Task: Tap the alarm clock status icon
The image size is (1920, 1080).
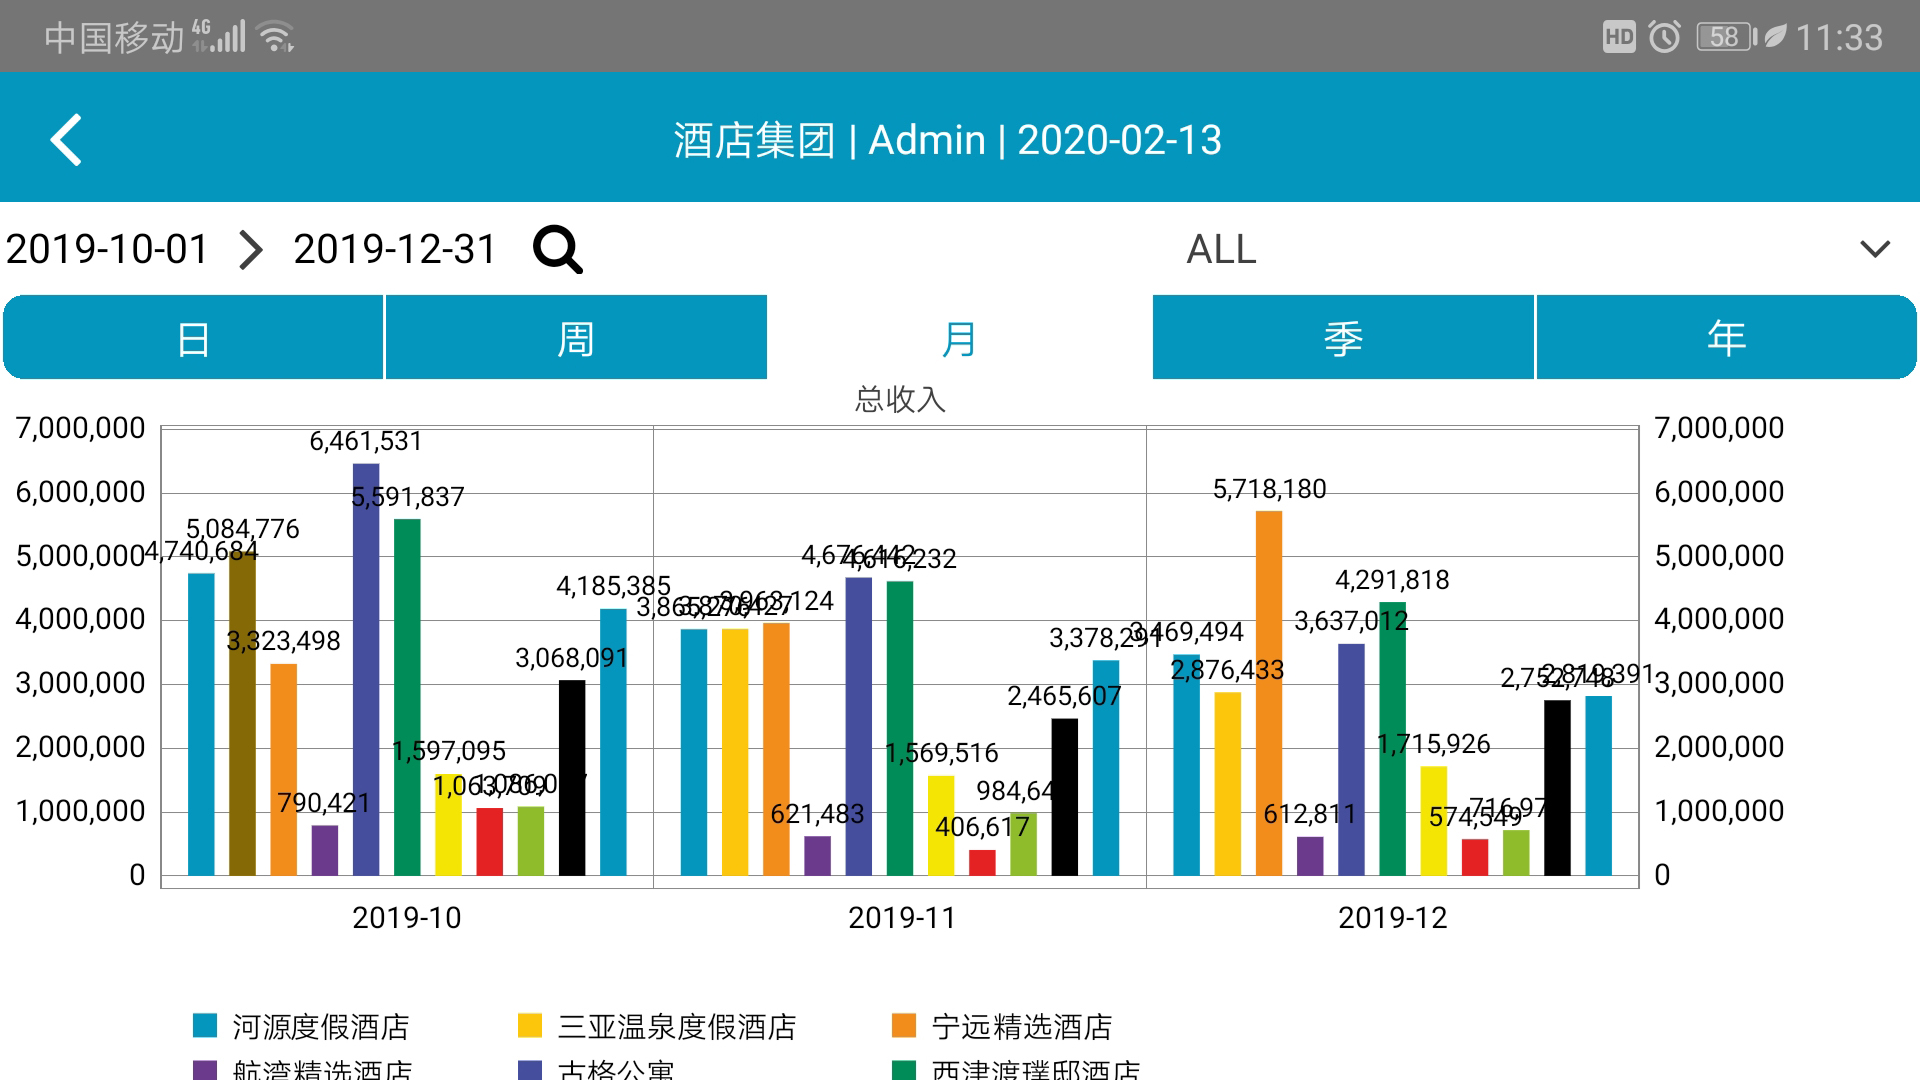Action: pos(1664,37)
